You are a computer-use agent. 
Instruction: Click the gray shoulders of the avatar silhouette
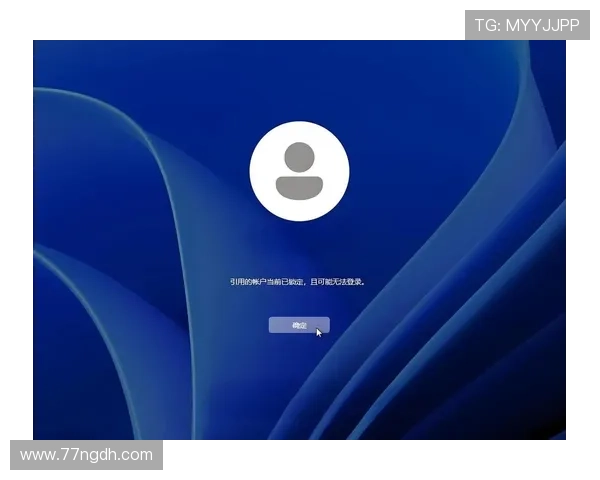pyautogui.click(x=299, y=187)
